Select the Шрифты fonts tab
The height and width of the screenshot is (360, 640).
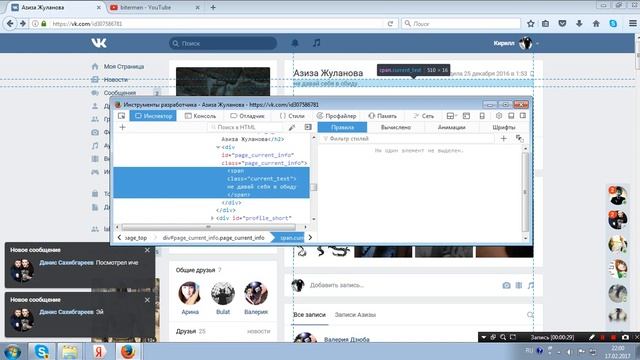(504, 127)
